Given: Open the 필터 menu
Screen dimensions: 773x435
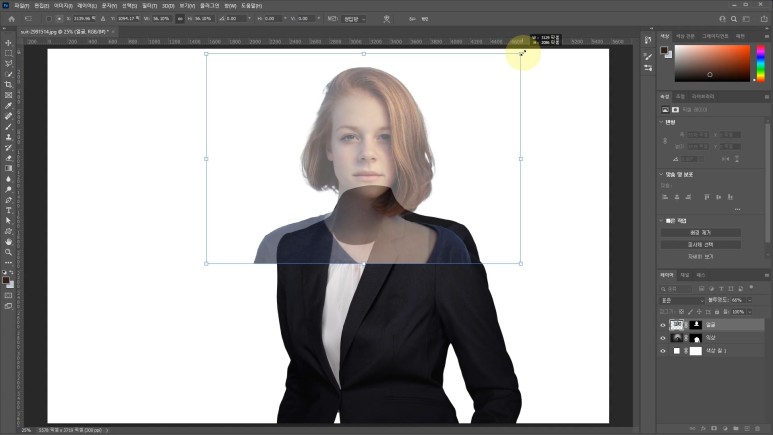Looking at the screenshot, I should (149, 6).
